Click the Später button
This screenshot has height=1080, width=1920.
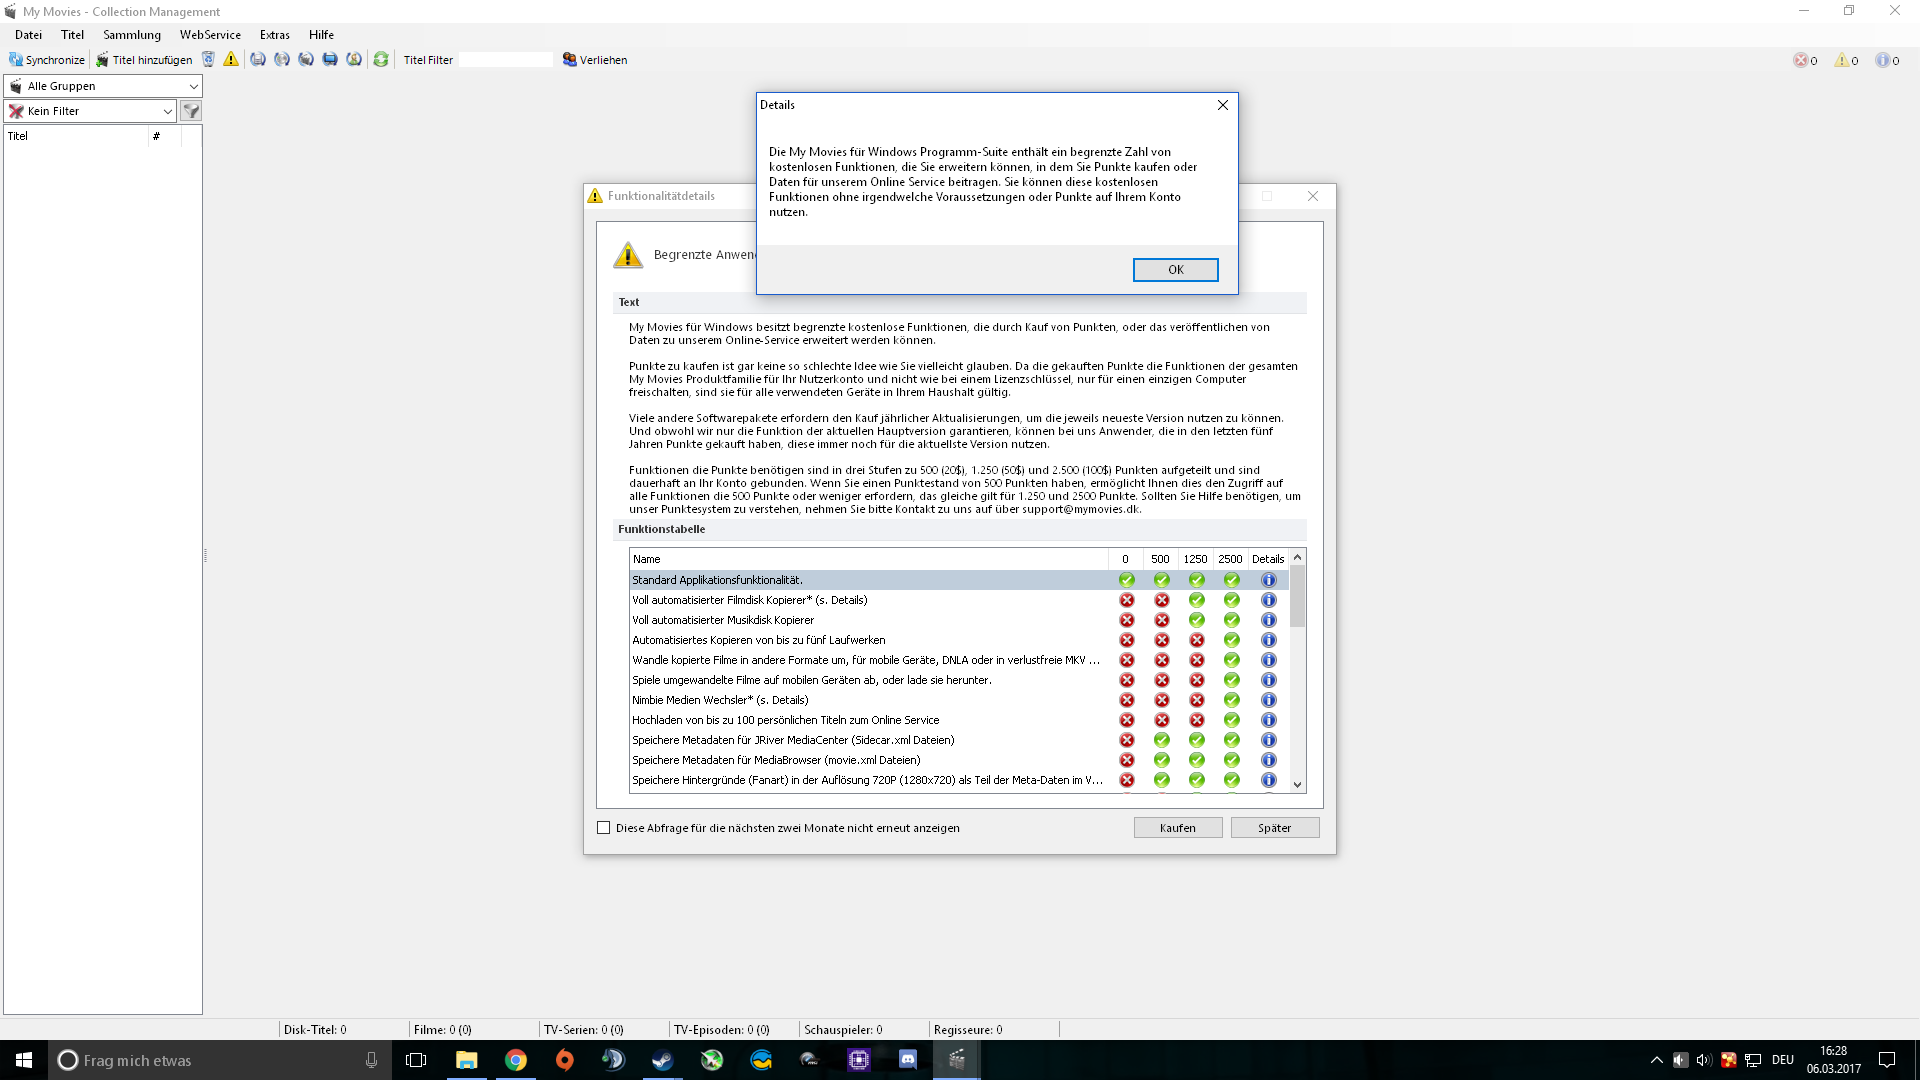1274,828
